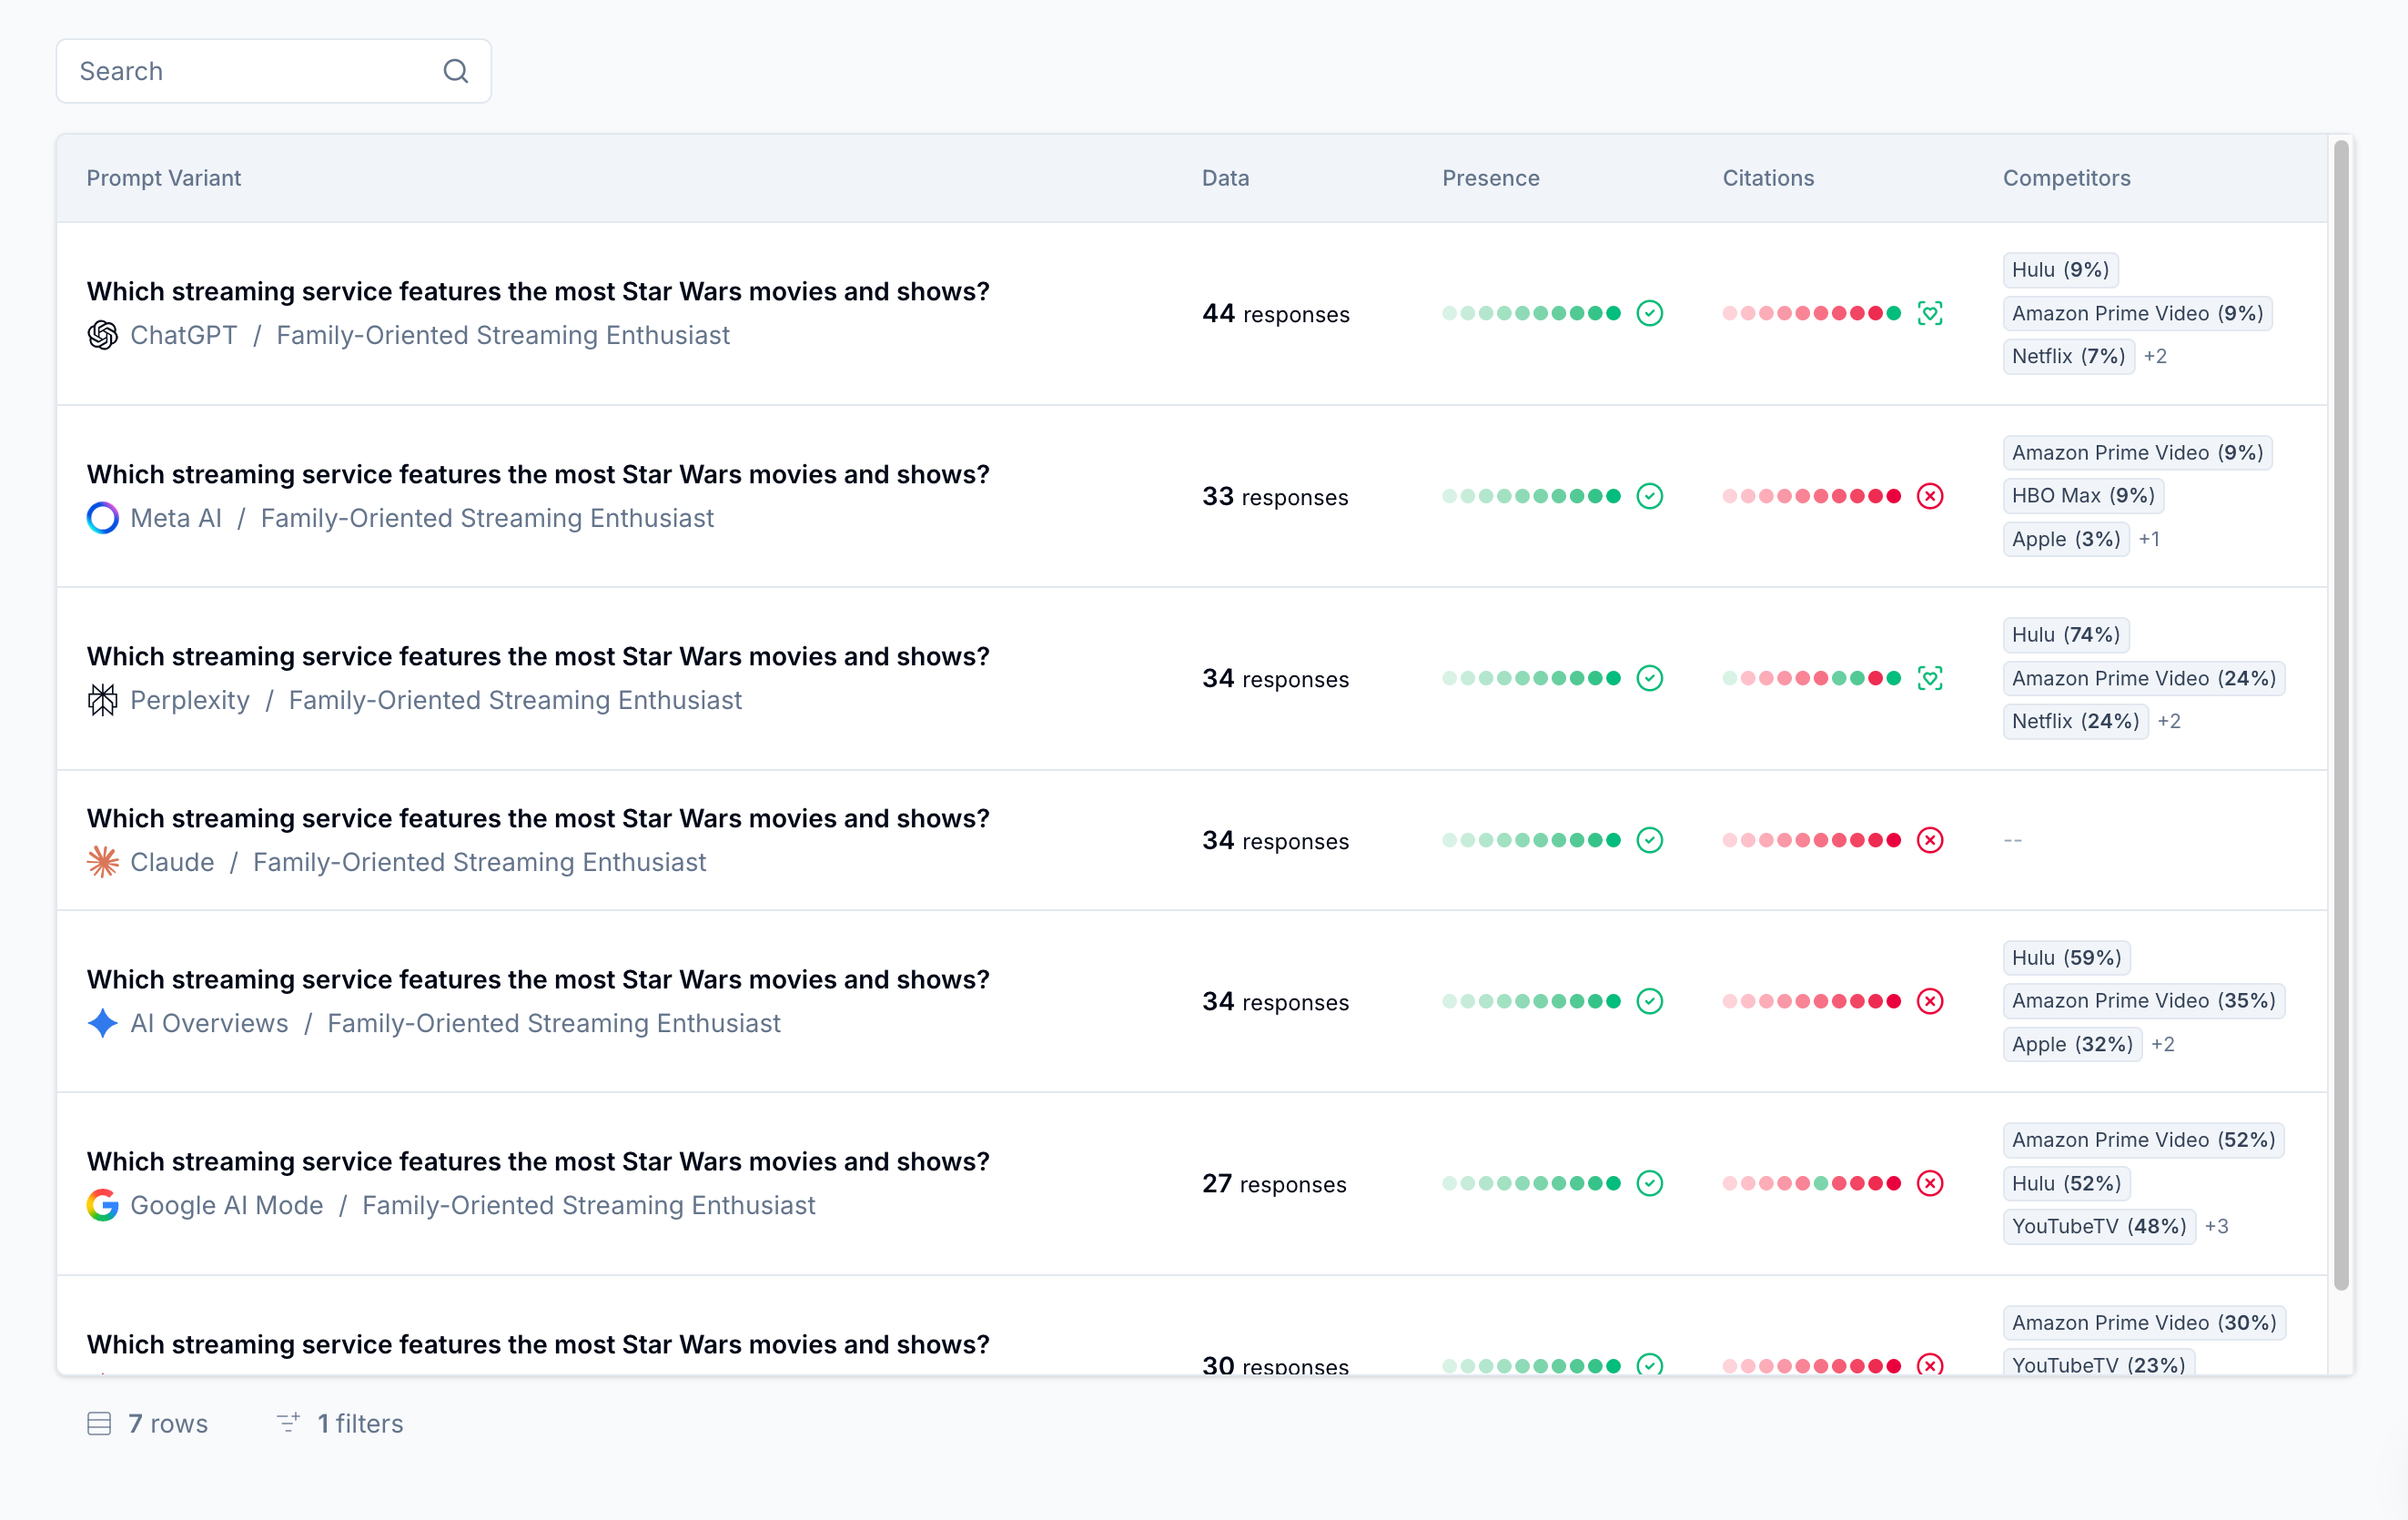
Task: Click the search magnifier icon
Action: pyautogui.click(x=455, y=71)
